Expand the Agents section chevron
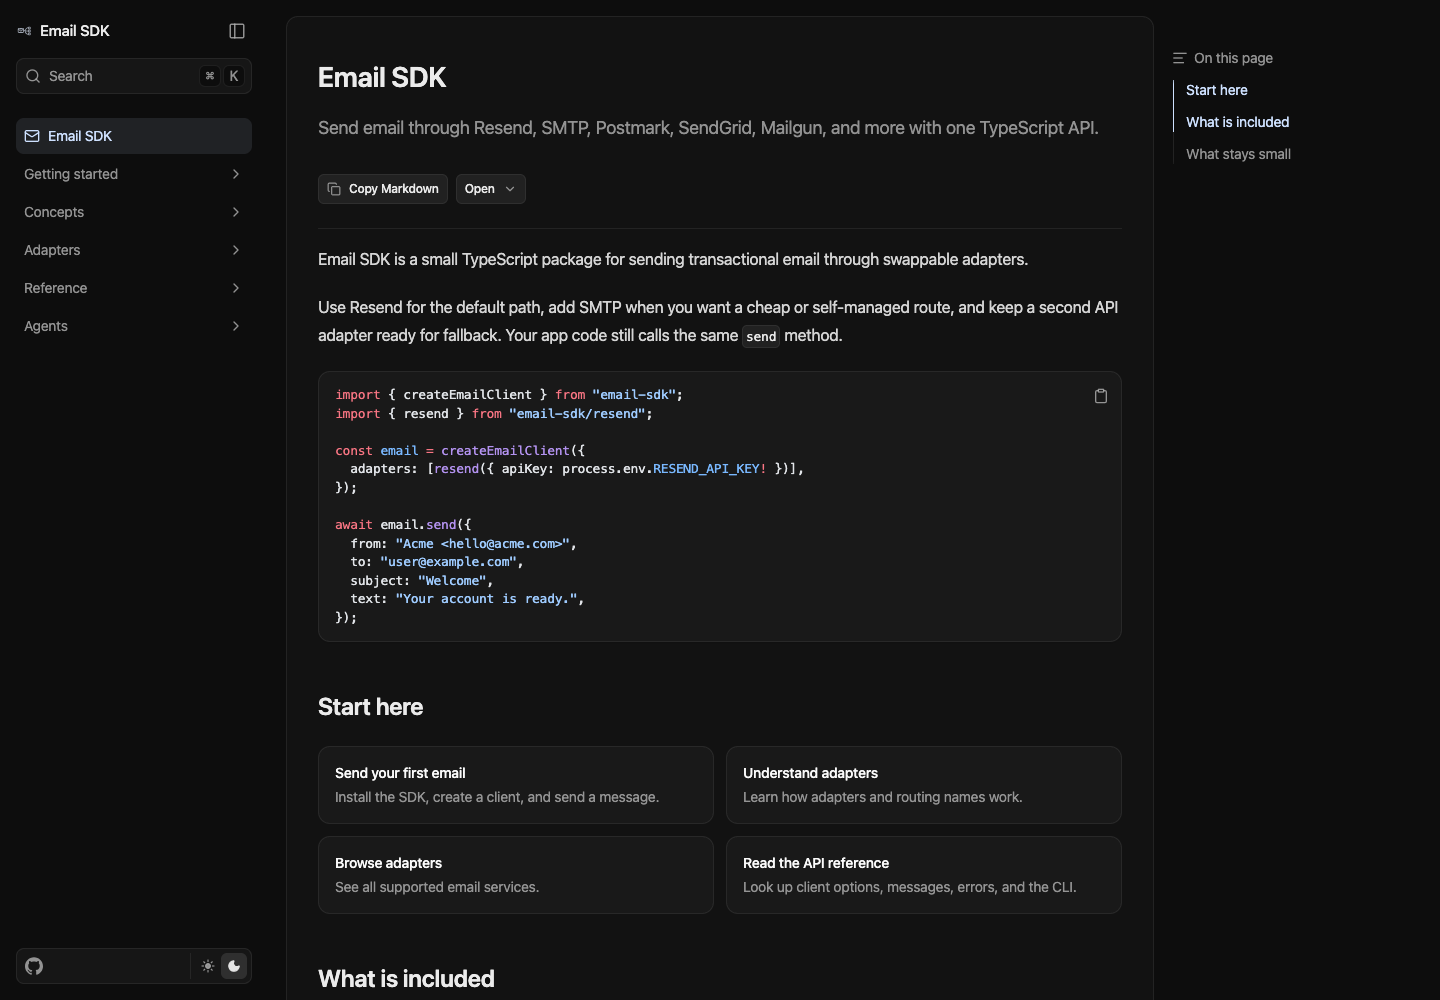Image resolution: width=1440 pixels, height=1000 pixels. [x=236, y=326]
